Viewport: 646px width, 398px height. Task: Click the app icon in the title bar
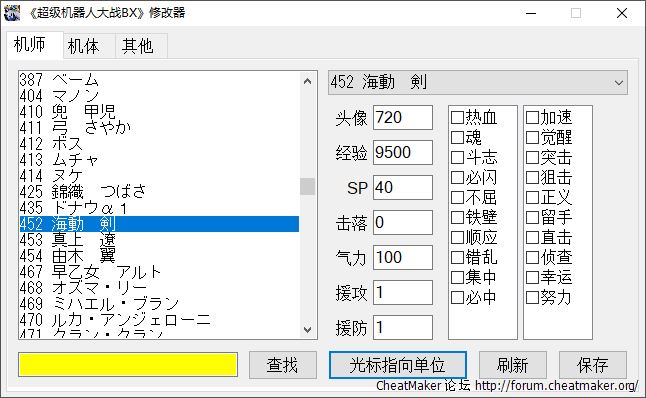[x=12, y=12]
